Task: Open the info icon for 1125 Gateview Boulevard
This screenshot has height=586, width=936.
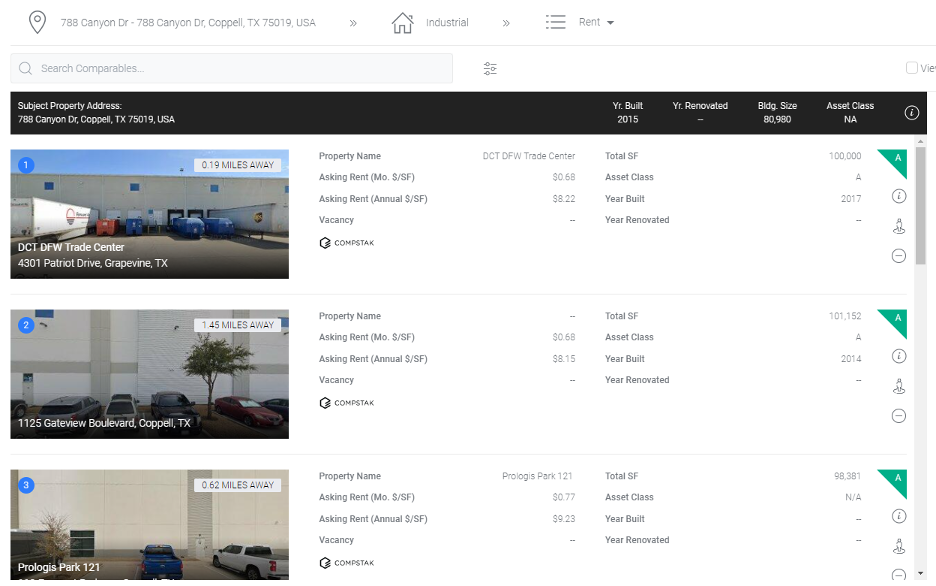Action: [898, 356]
